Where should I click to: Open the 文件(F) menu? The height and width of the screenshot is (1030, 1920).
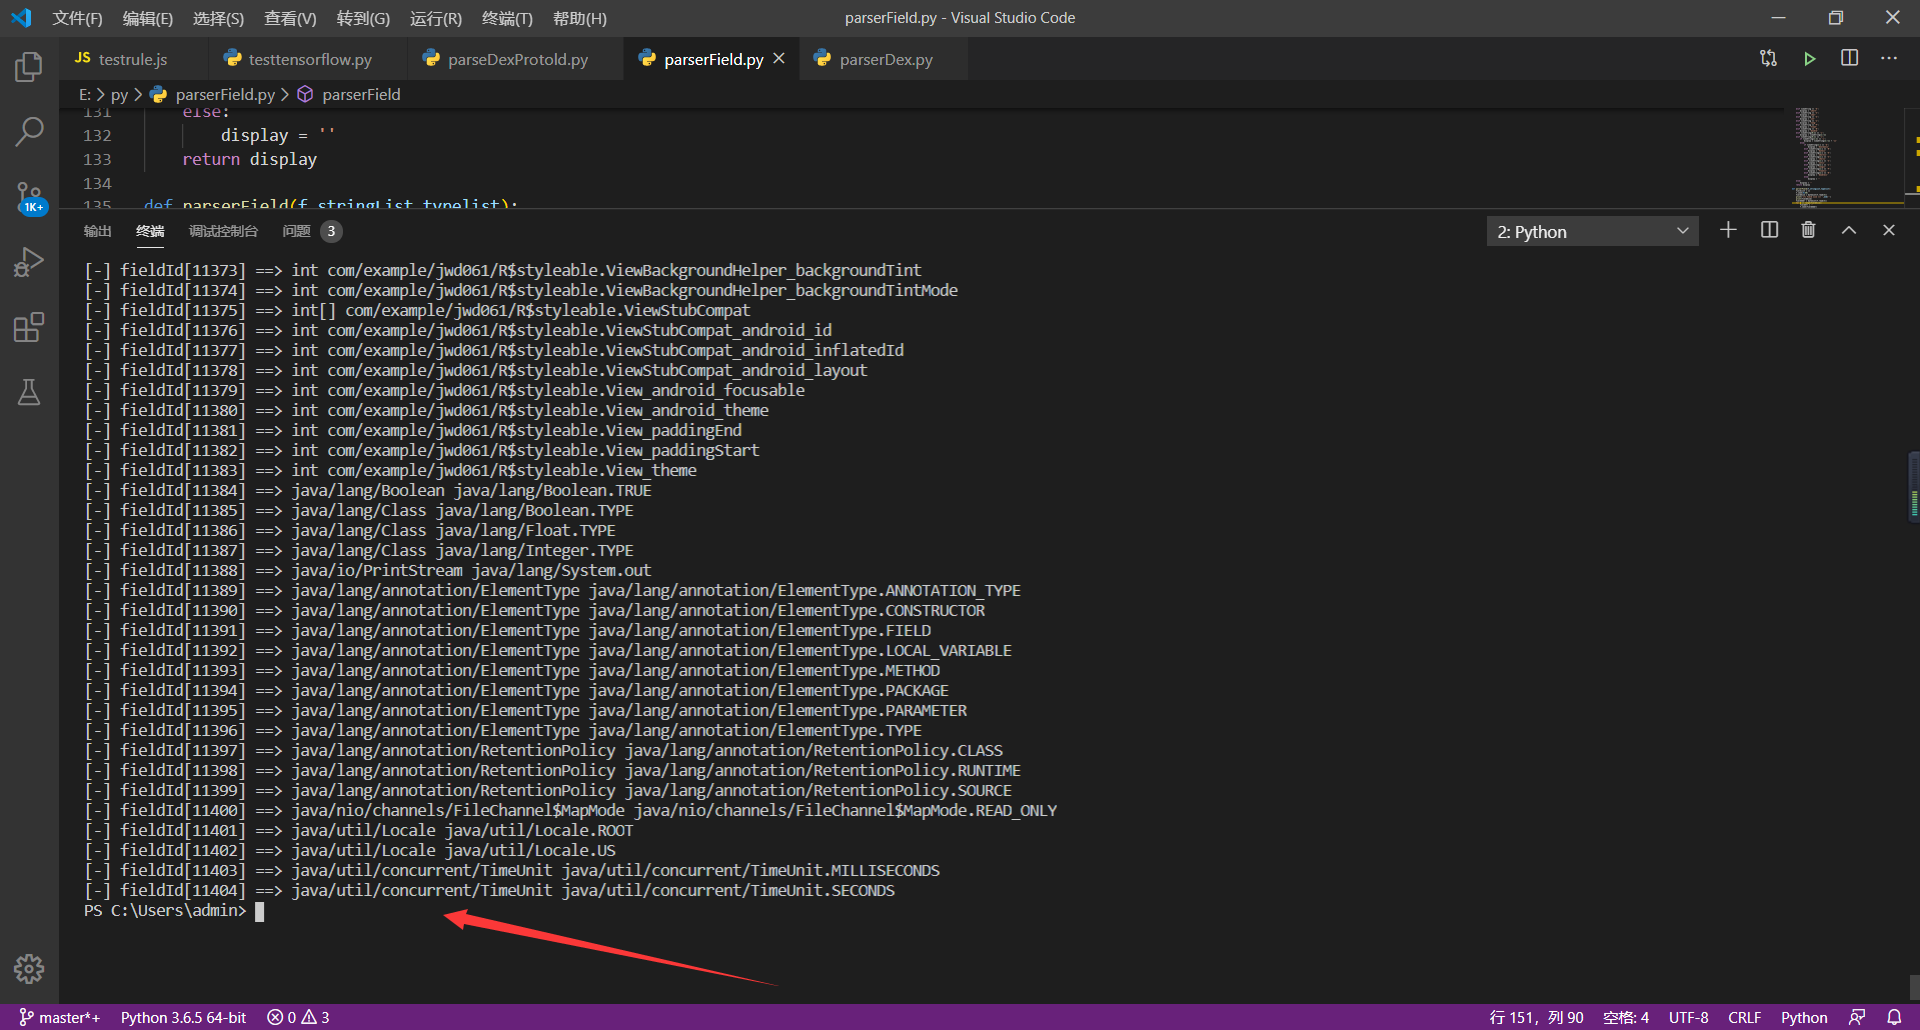(x=77, y=18)
